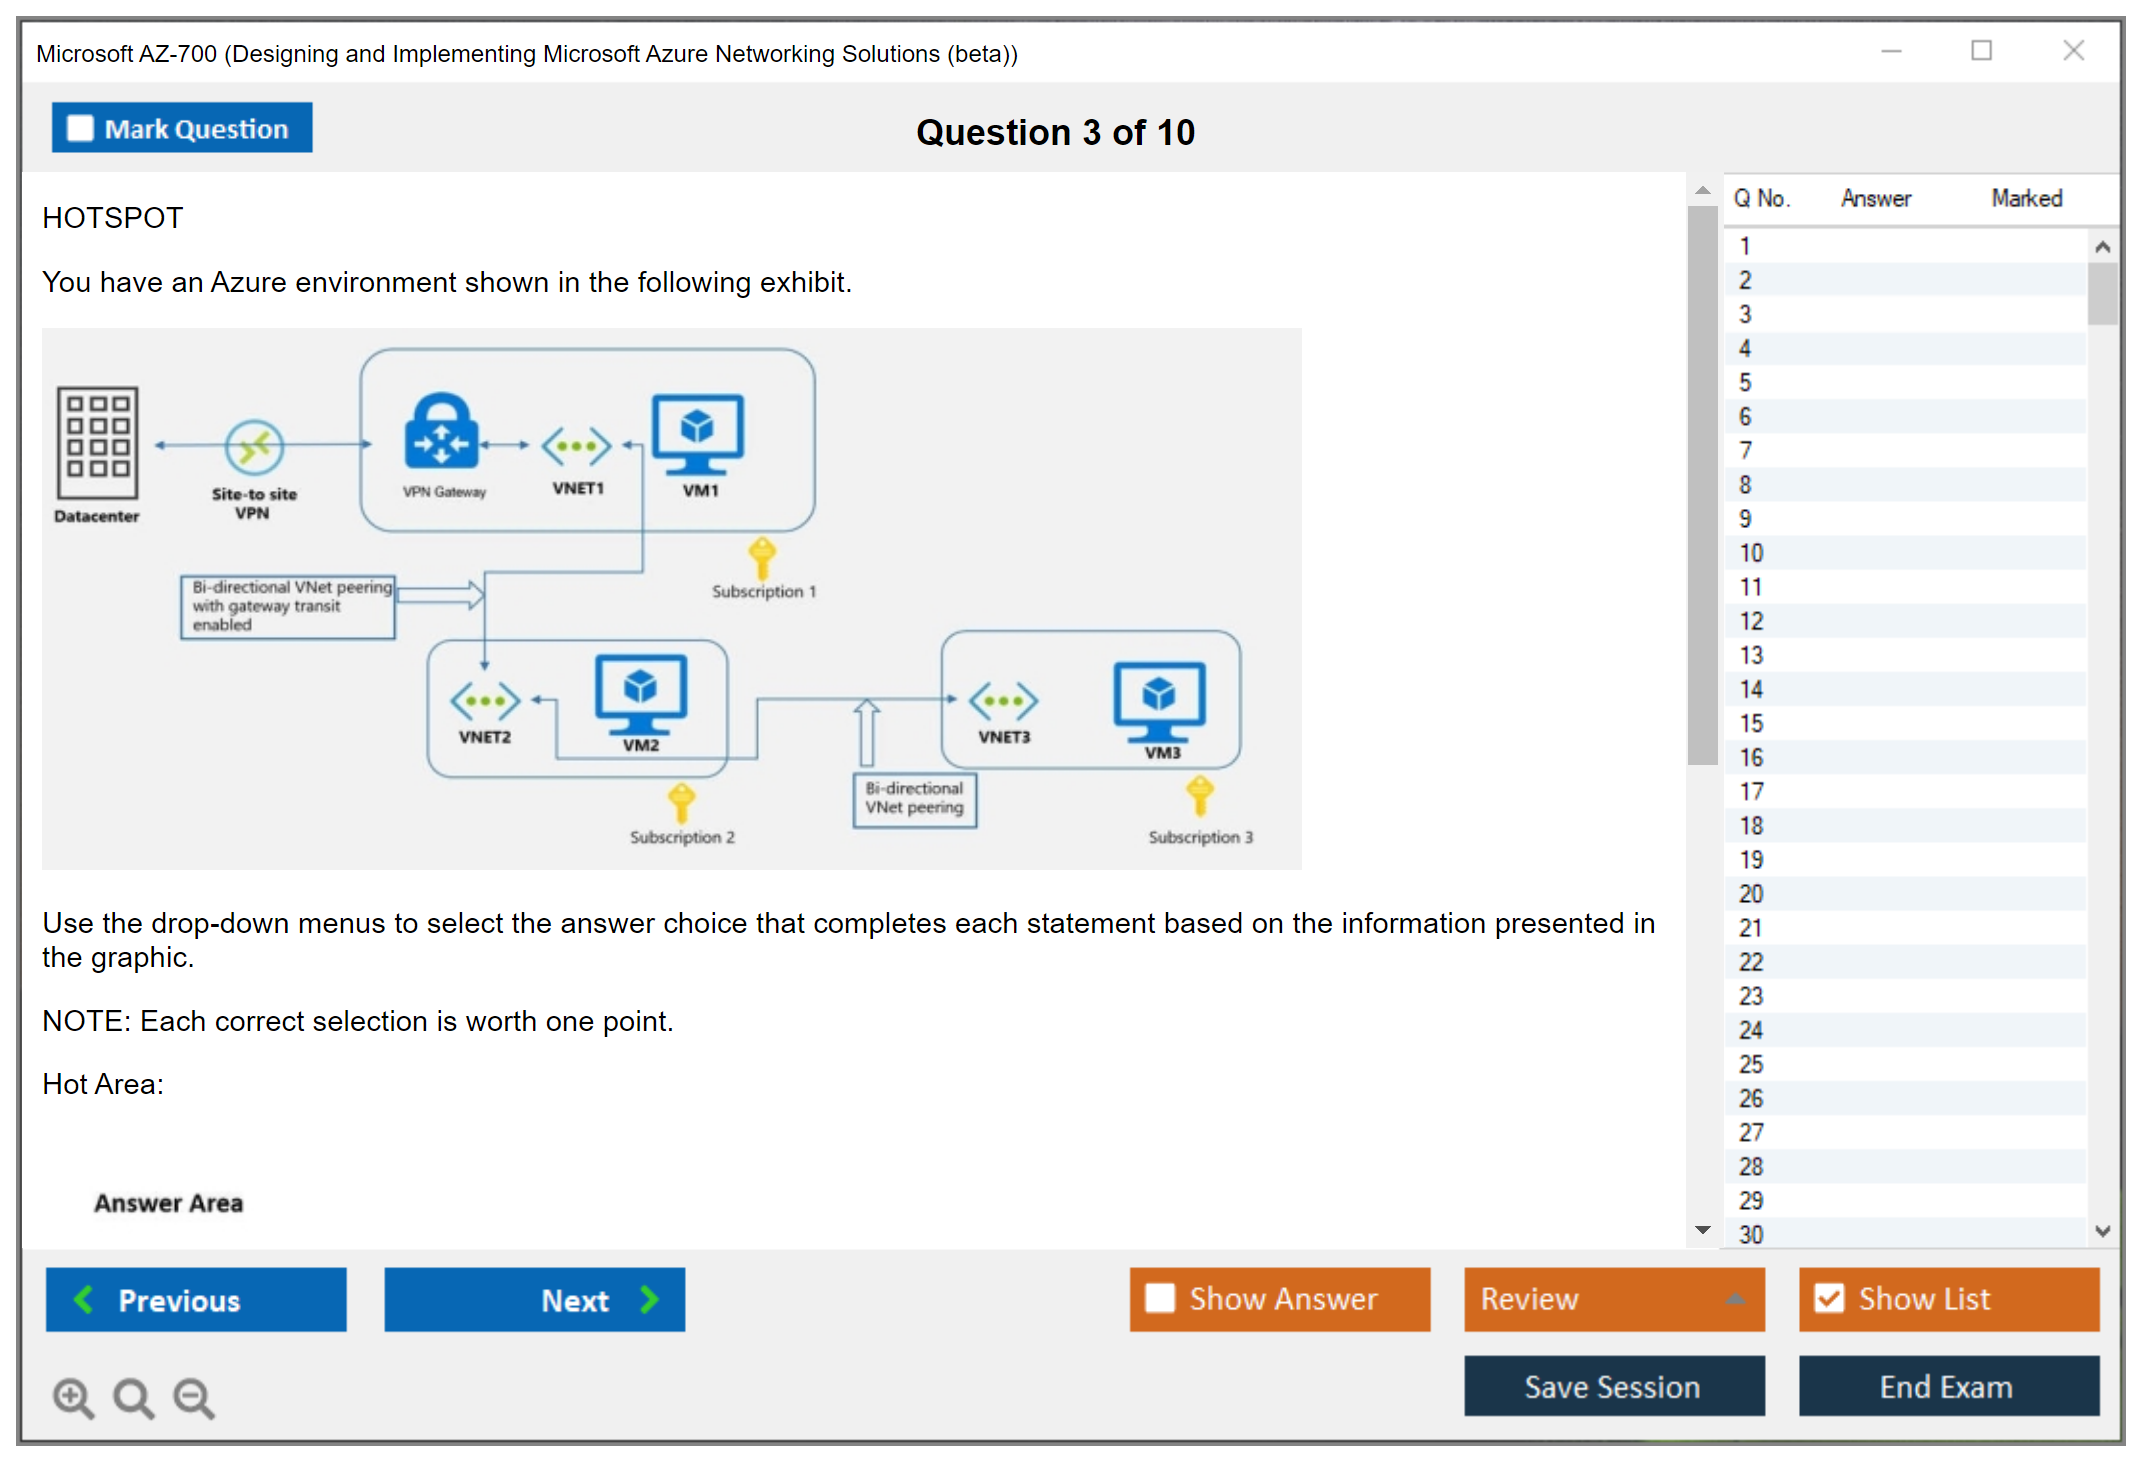Tick the Mark Question checkbox
This screenshot has height=1470, width=2150.
80,129
